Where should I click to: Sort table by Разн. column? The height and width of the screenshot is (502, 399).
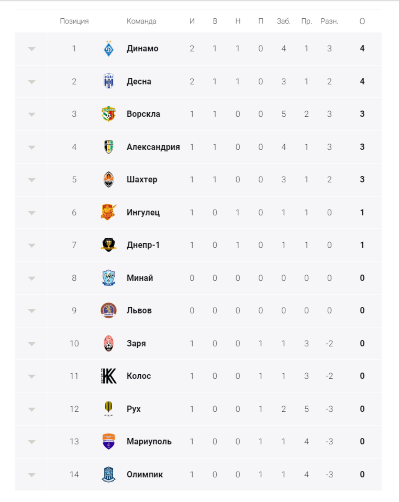(329, 21)
